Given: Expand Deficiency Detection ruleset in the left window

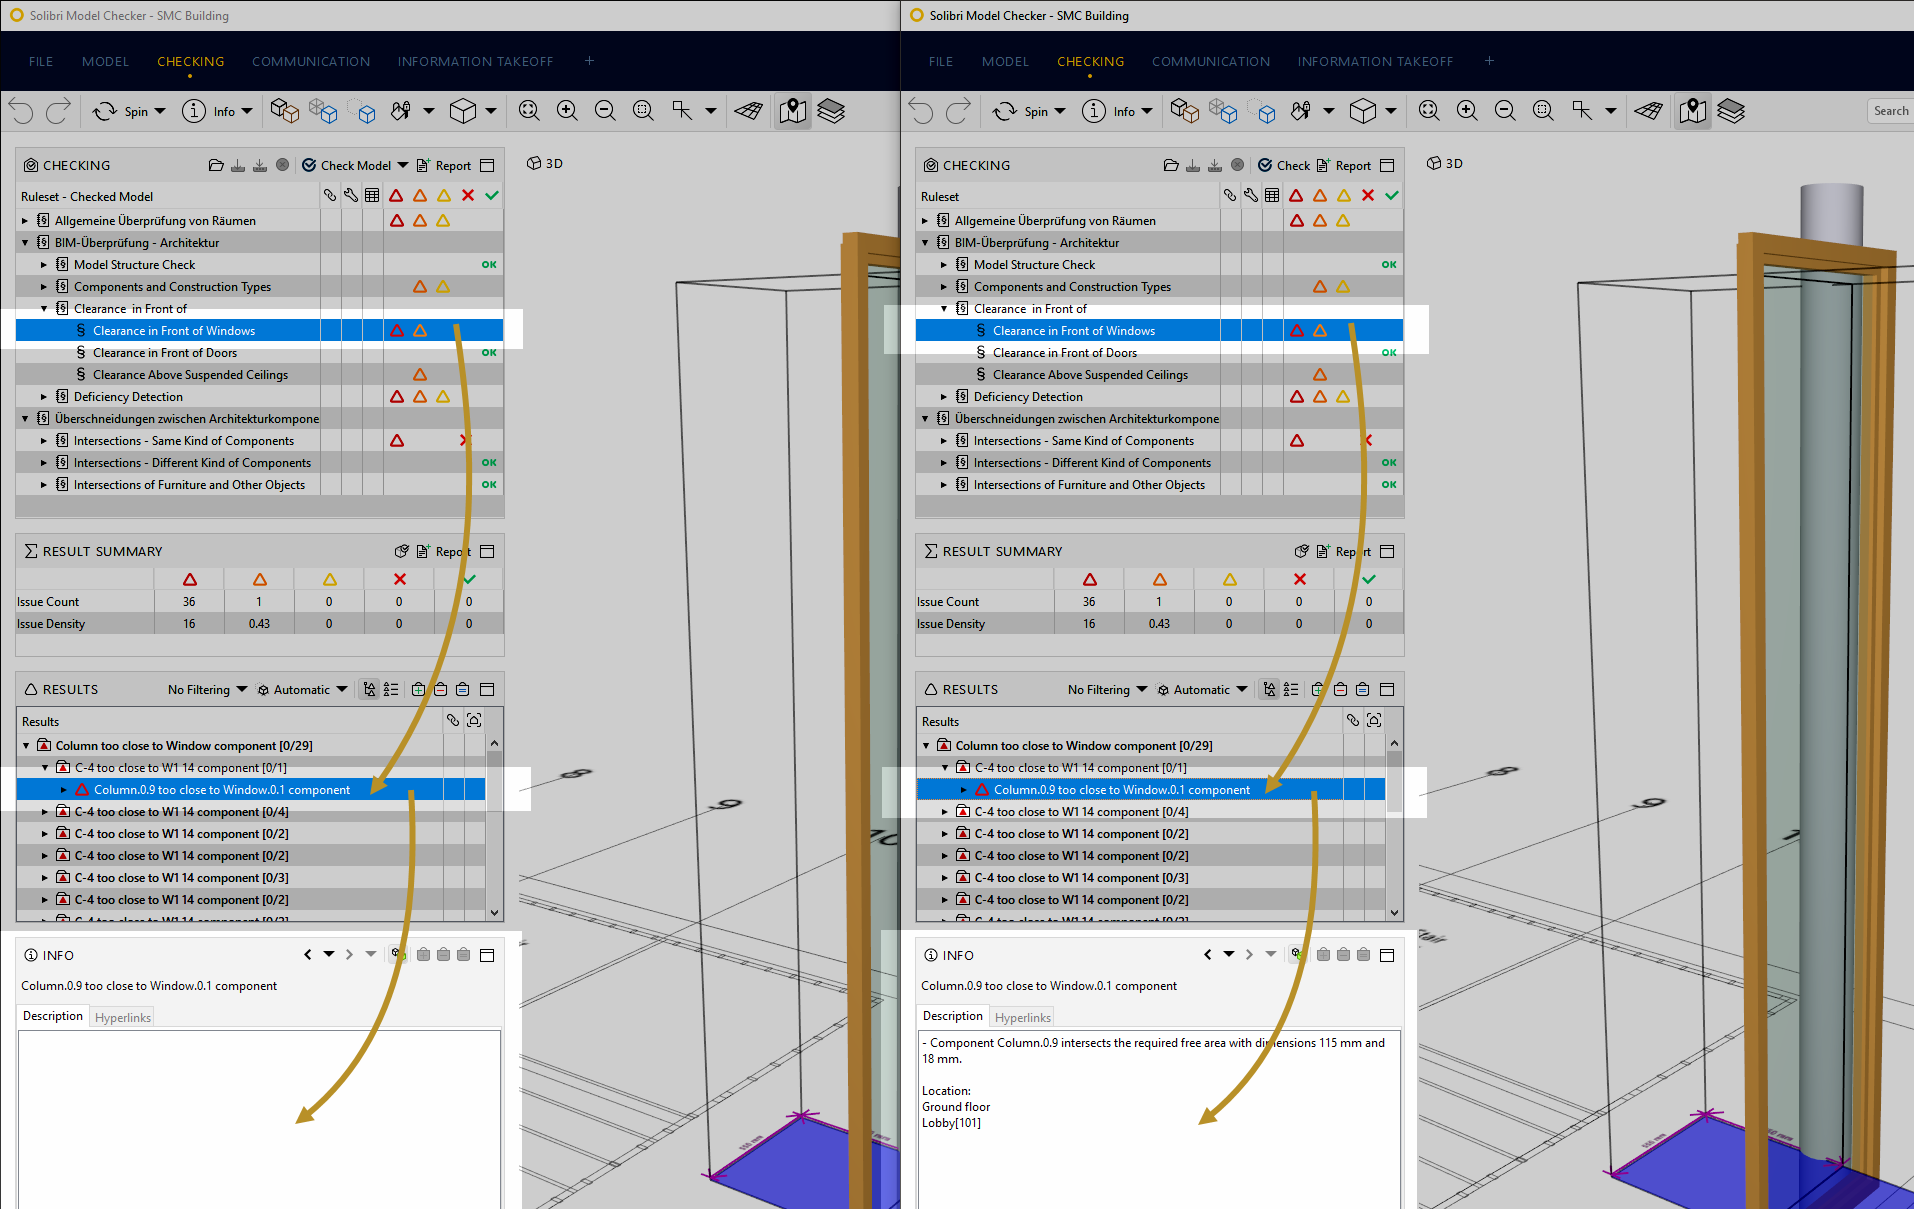Looking at the screenshot, I should pos(44,396).
